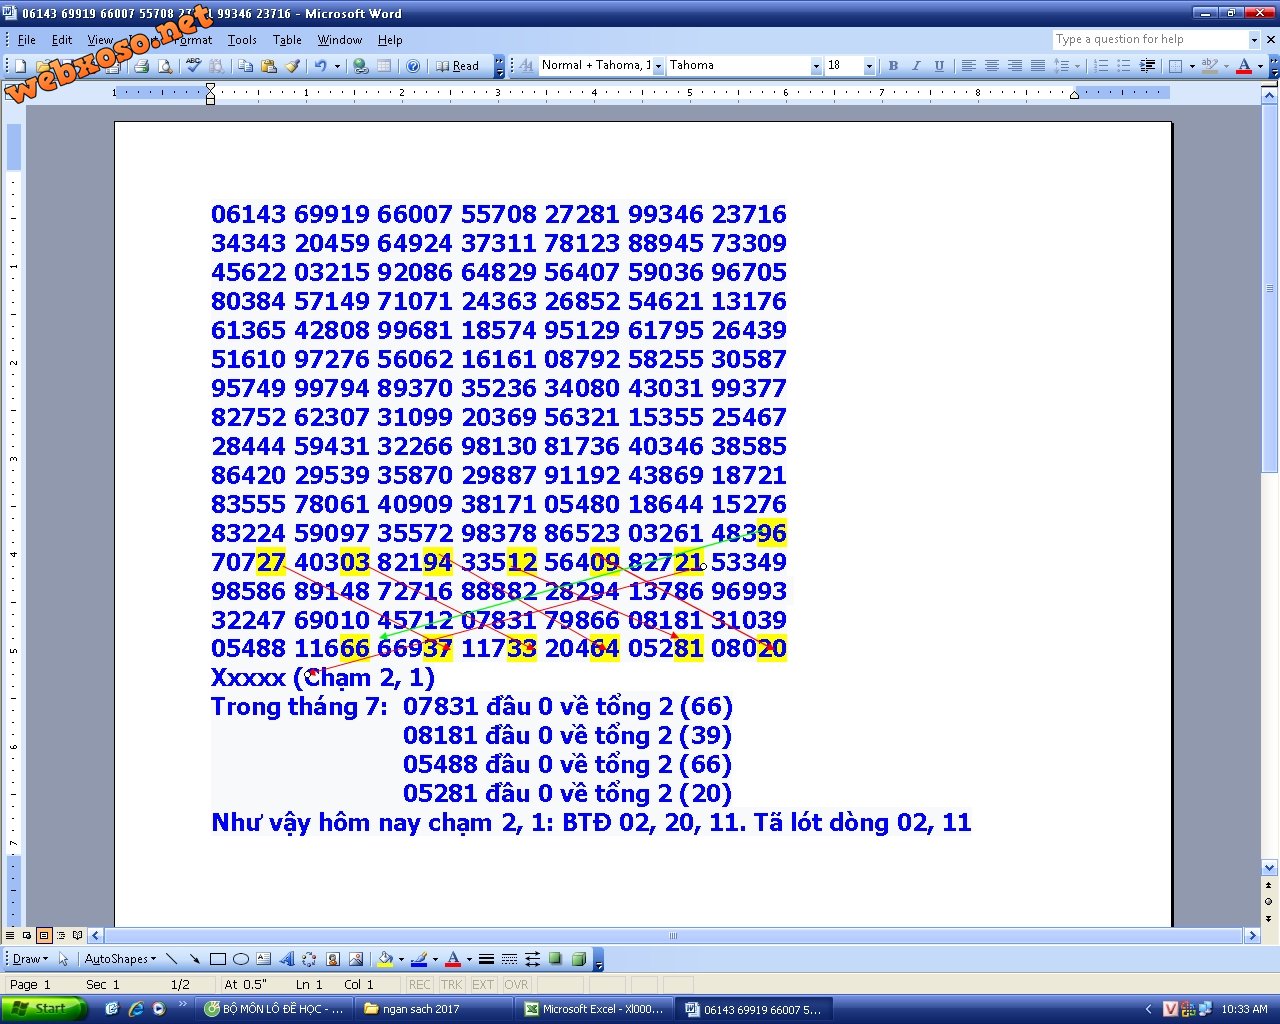Screen dimensions: 1280x1024
Task: Expand the font size 18 dropdown
Action: tap(869, 66)
